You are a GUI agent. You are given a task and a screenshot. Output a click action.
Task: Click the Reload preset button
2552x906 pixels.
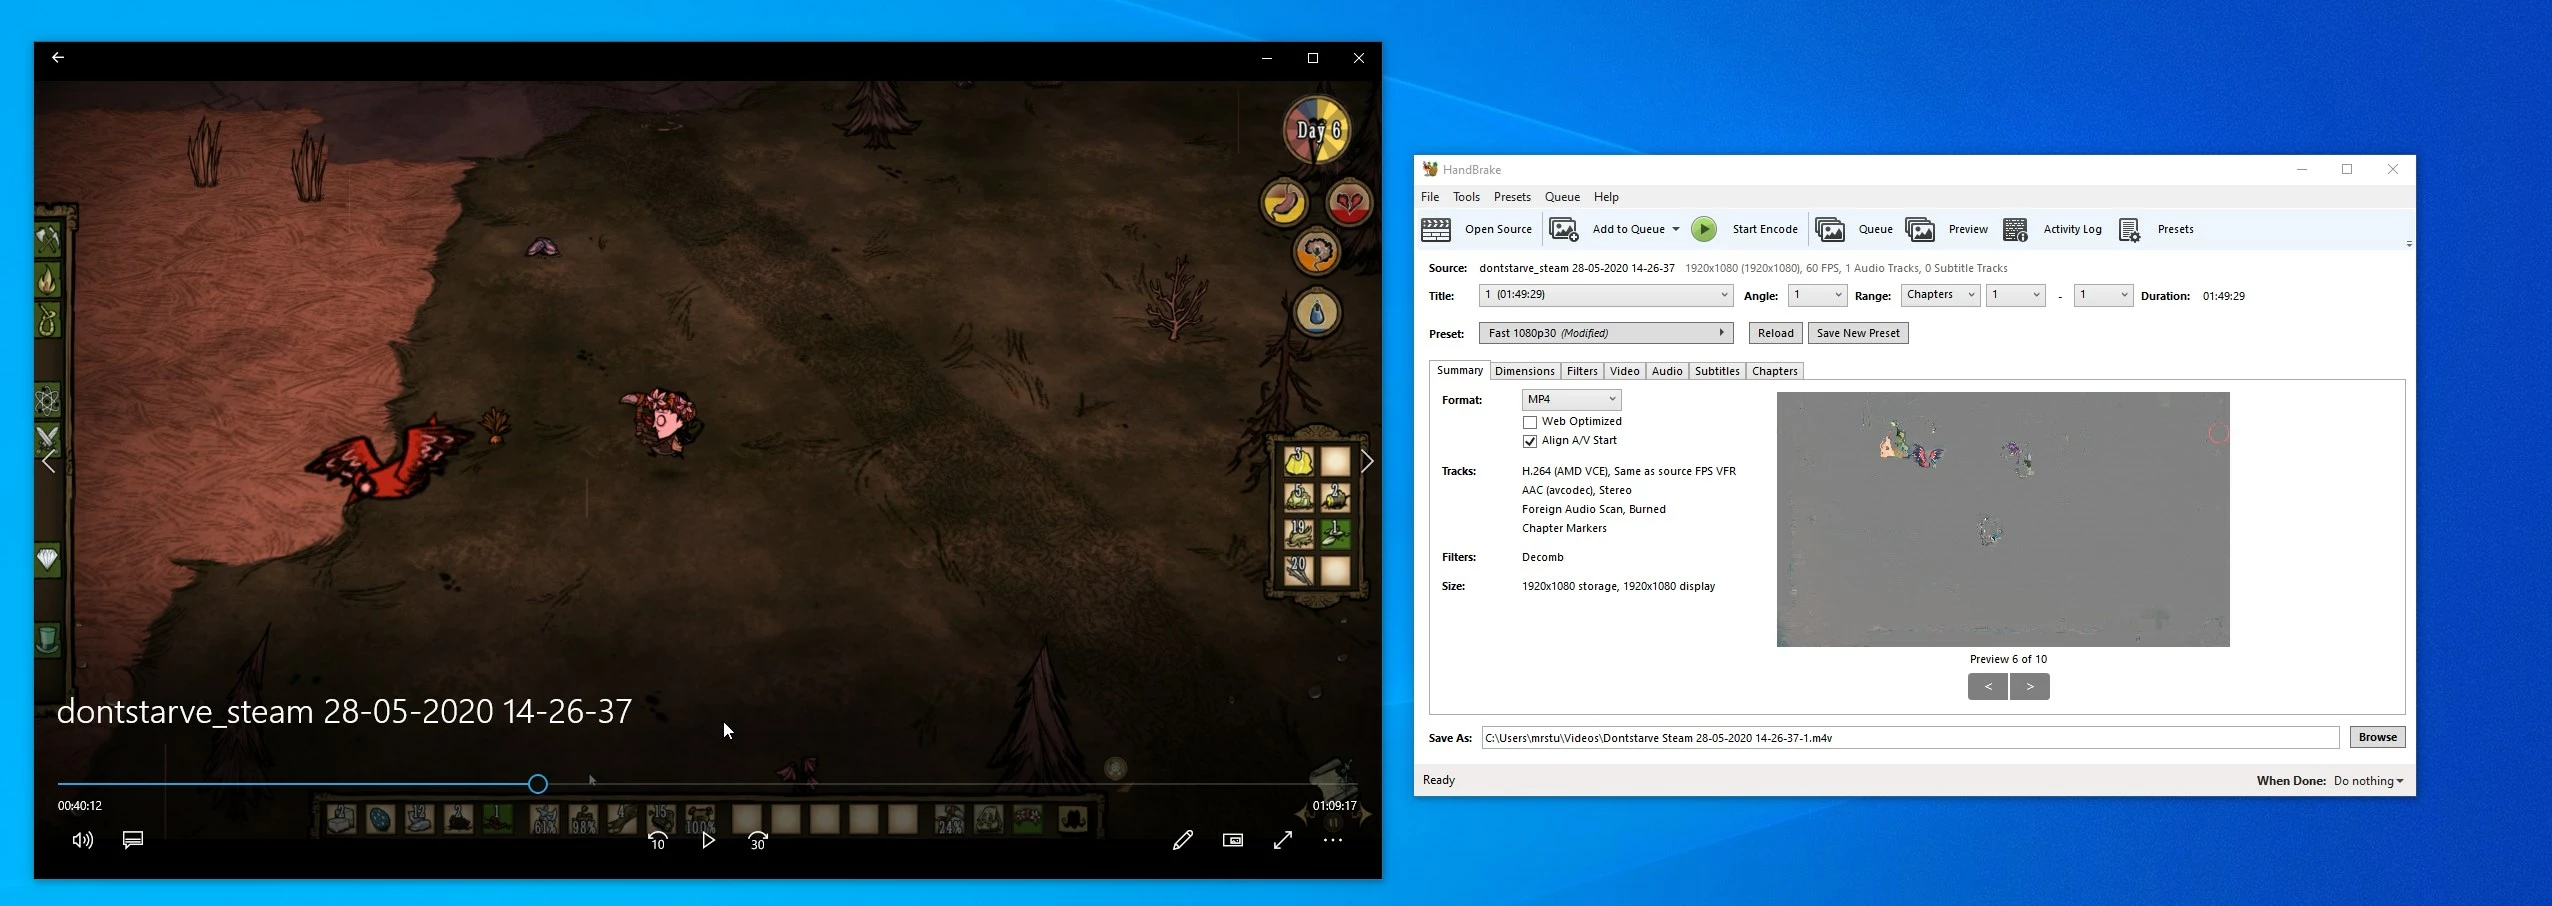coord(1775,333)
